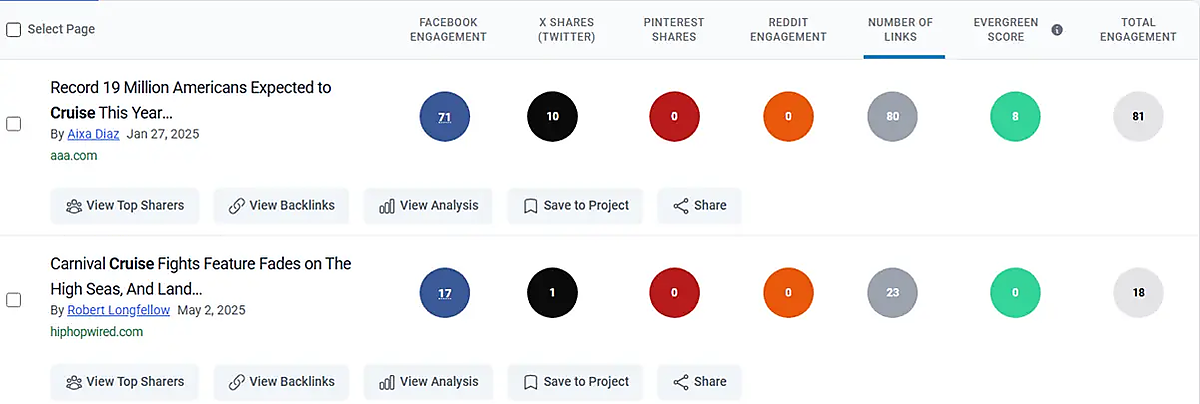1200x404 pixels.
Task: Check the box for the Record 19 Million Americans article
Action: tap(14, 124)
